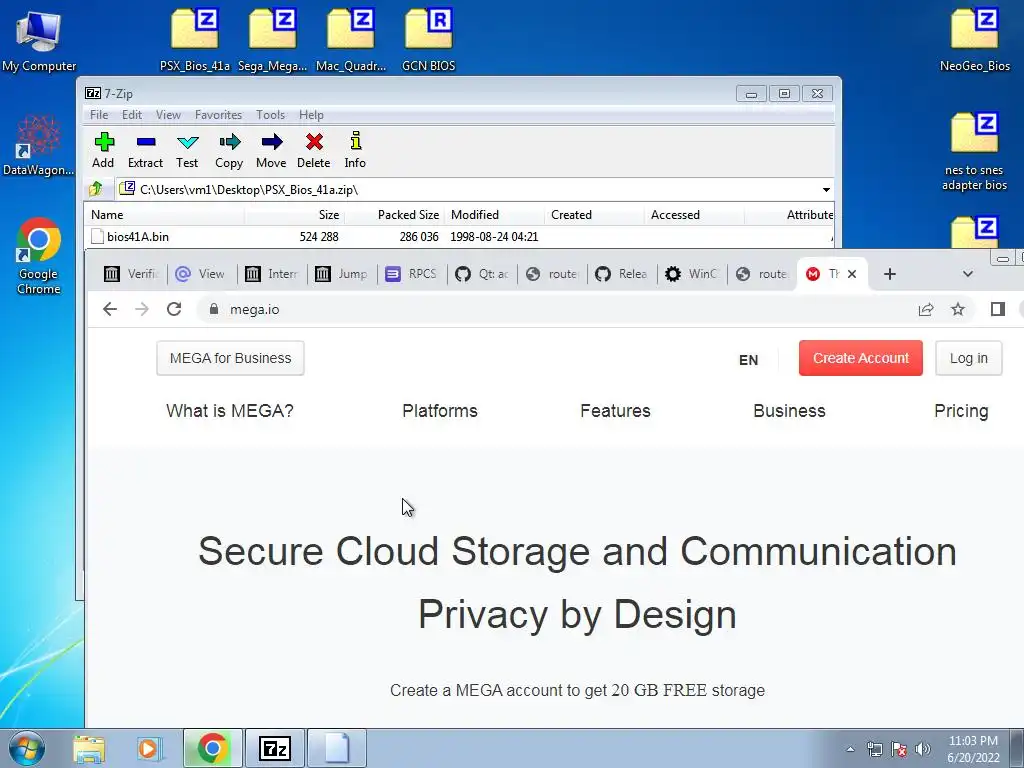This screenshot has width=1024, height=768.
Task: Reload the mega.io page
Action: (x=174, y=310)
